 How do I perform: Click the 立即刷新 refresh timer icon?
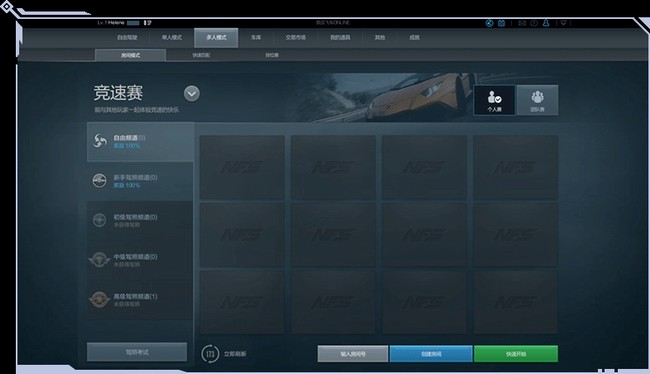coord(210,354)
